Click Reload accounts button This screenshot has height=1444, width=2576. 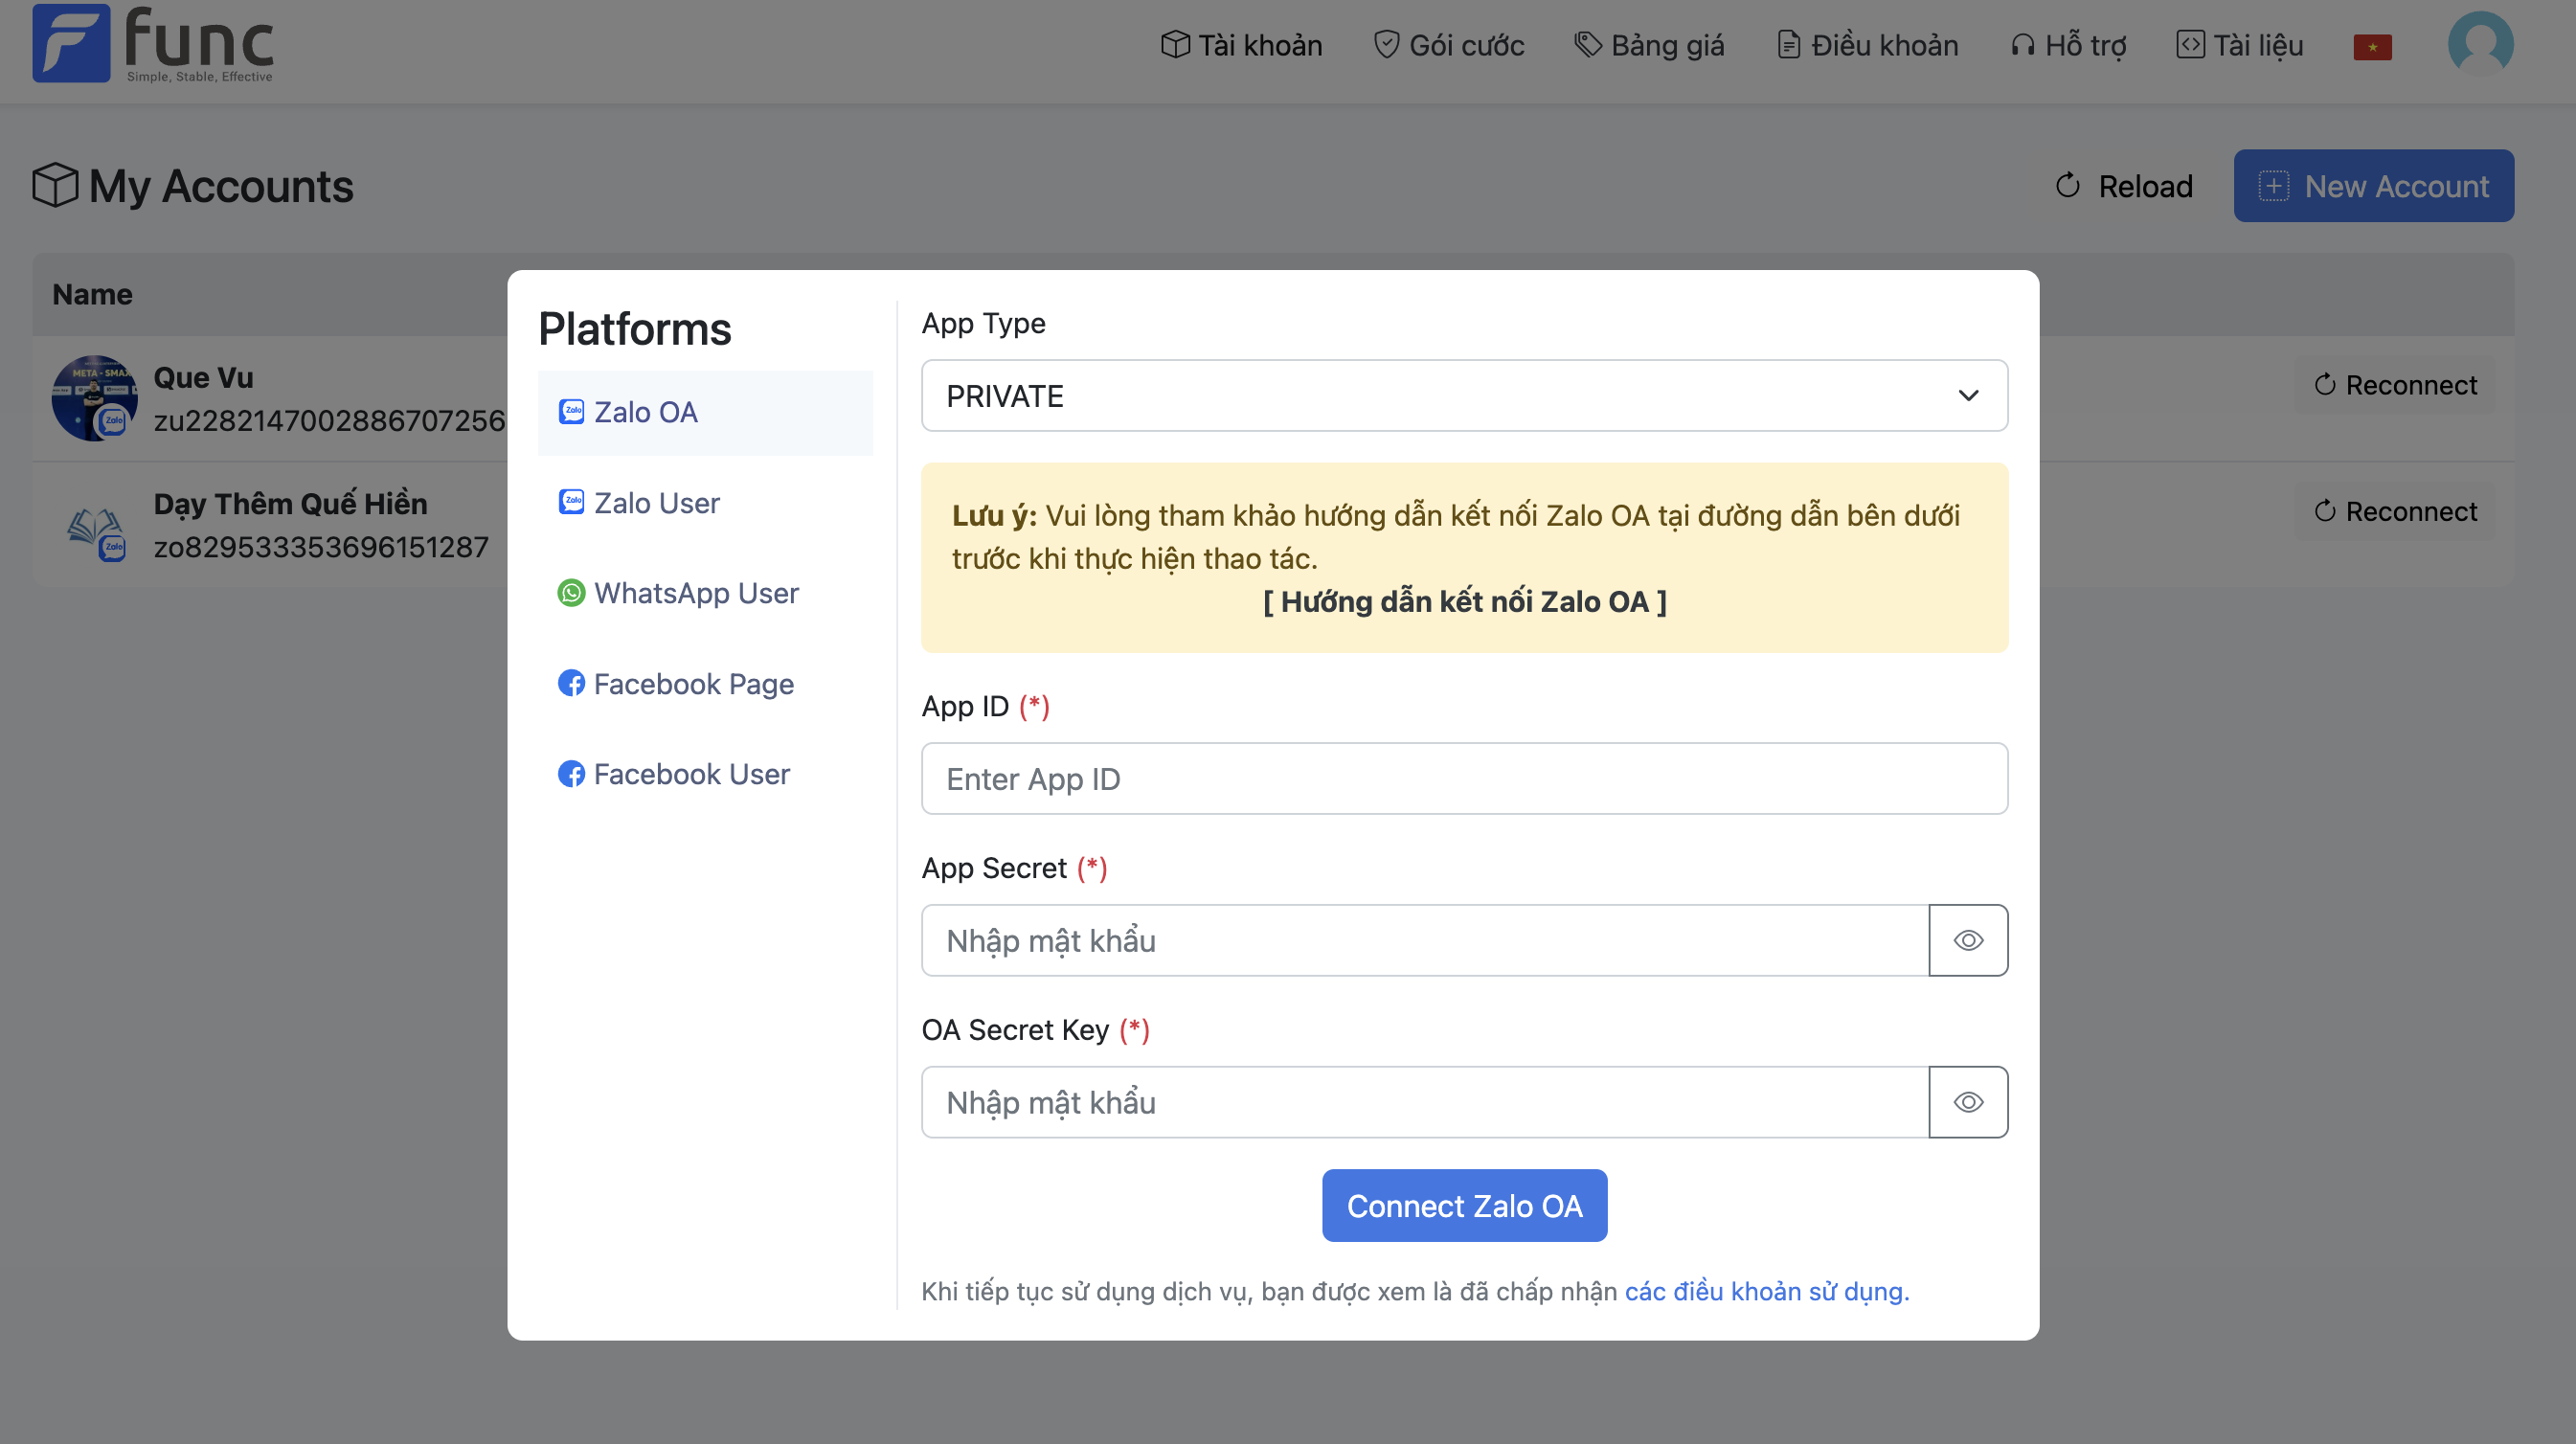coord(2123,186)
